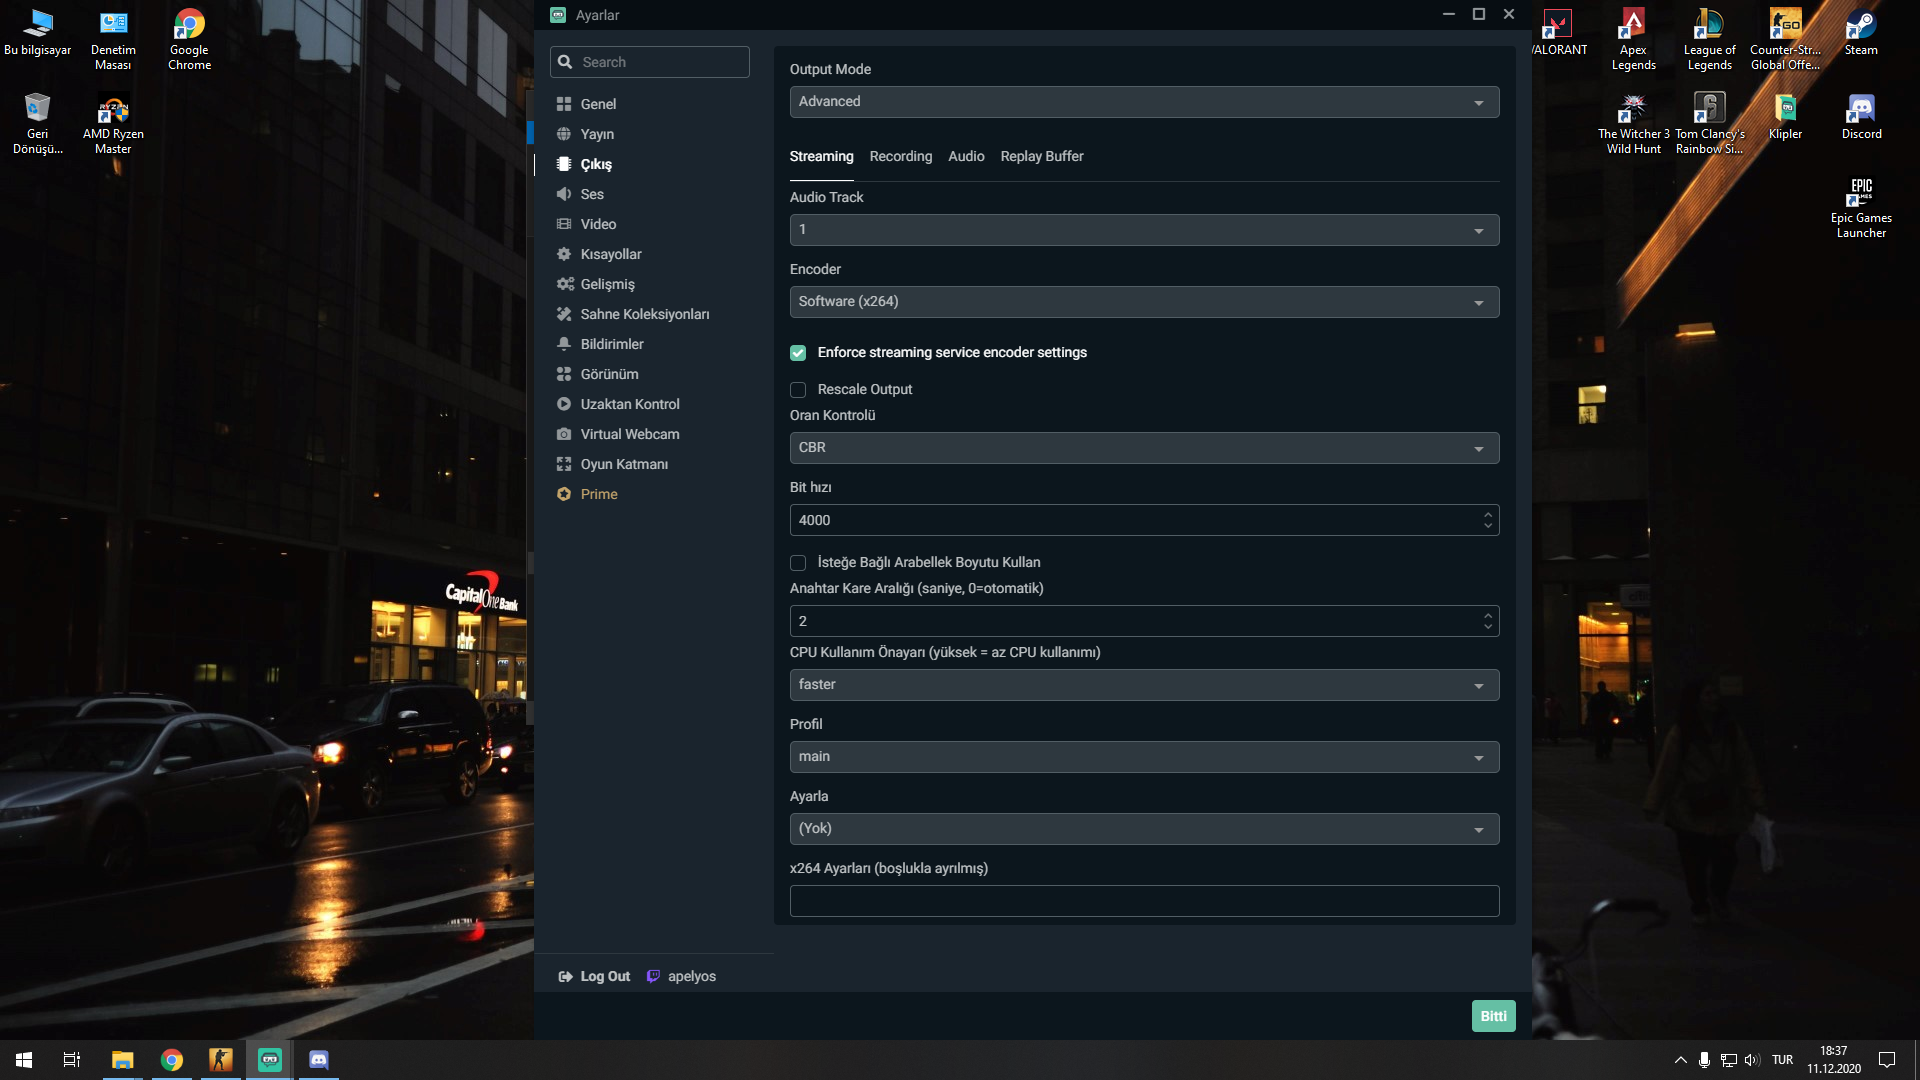Open the Encoder dropdown showing Software x264

(x=1143, y=302)
